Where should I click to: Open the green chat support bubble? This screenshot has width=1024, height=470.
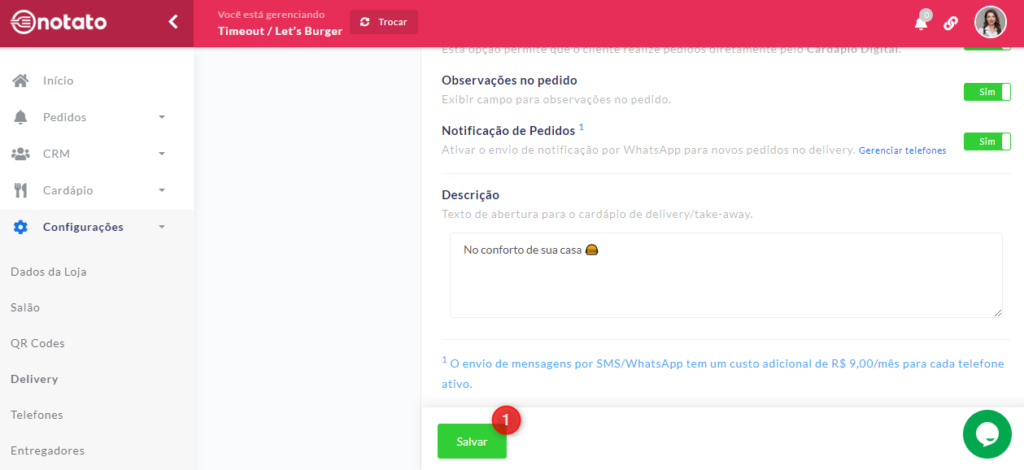click(x=987, y=434)
